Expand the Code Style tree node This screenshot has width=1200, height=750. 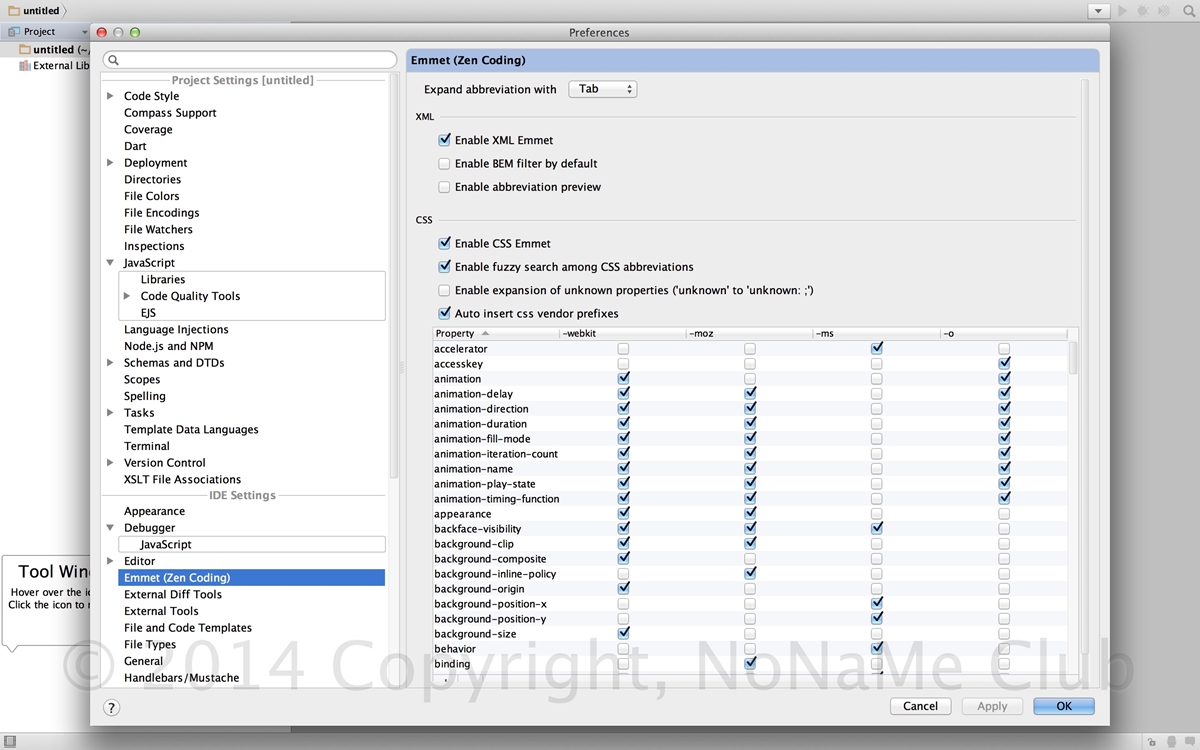coord(110,96)
